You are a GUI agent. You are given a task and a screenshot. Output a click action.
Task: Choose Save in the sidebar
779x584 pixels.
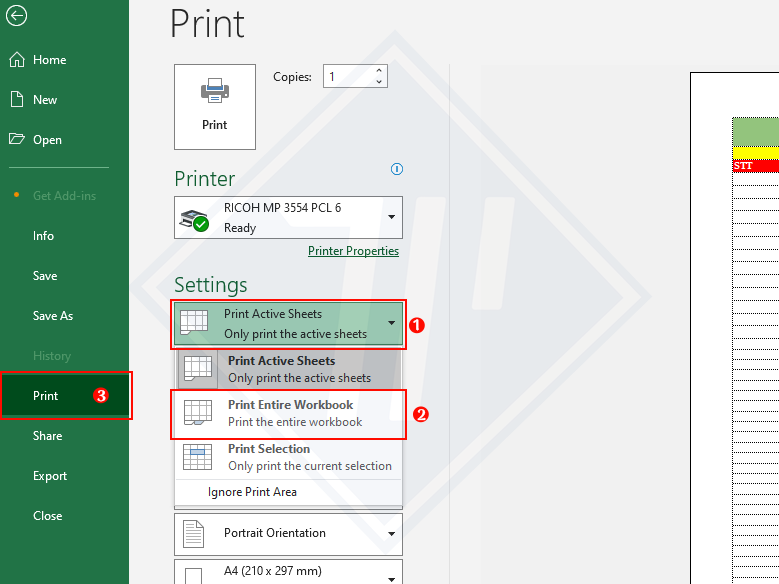pos(45,276)
